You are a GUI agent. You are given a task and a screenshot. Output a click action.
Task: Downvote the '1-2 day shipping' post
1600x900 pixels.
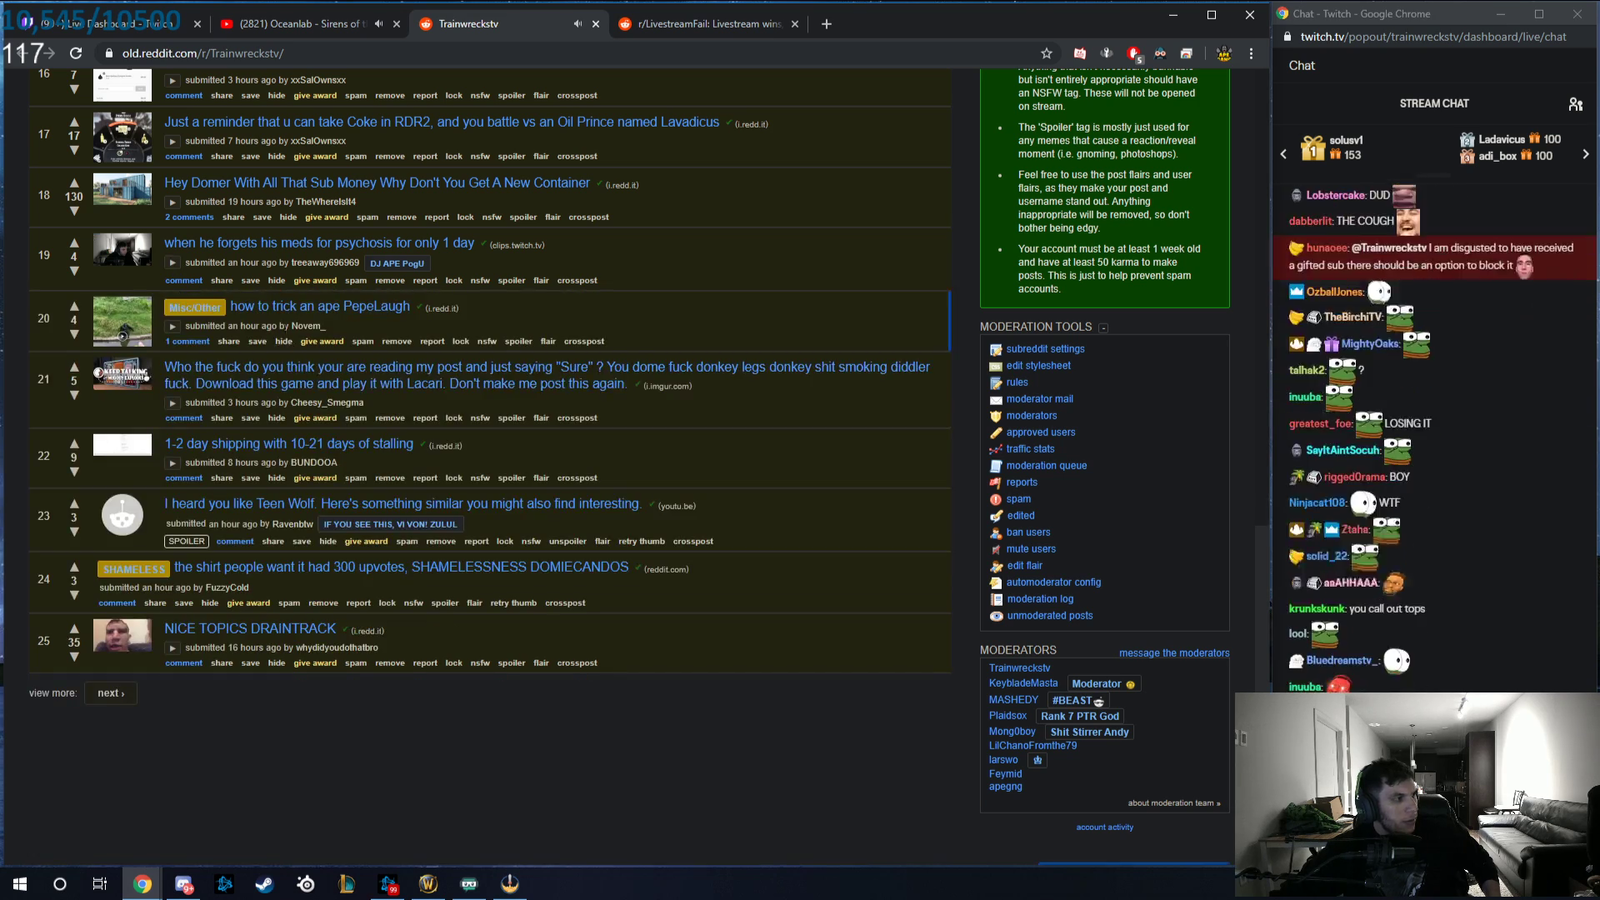pyautogui.click(x=74, y=472)
